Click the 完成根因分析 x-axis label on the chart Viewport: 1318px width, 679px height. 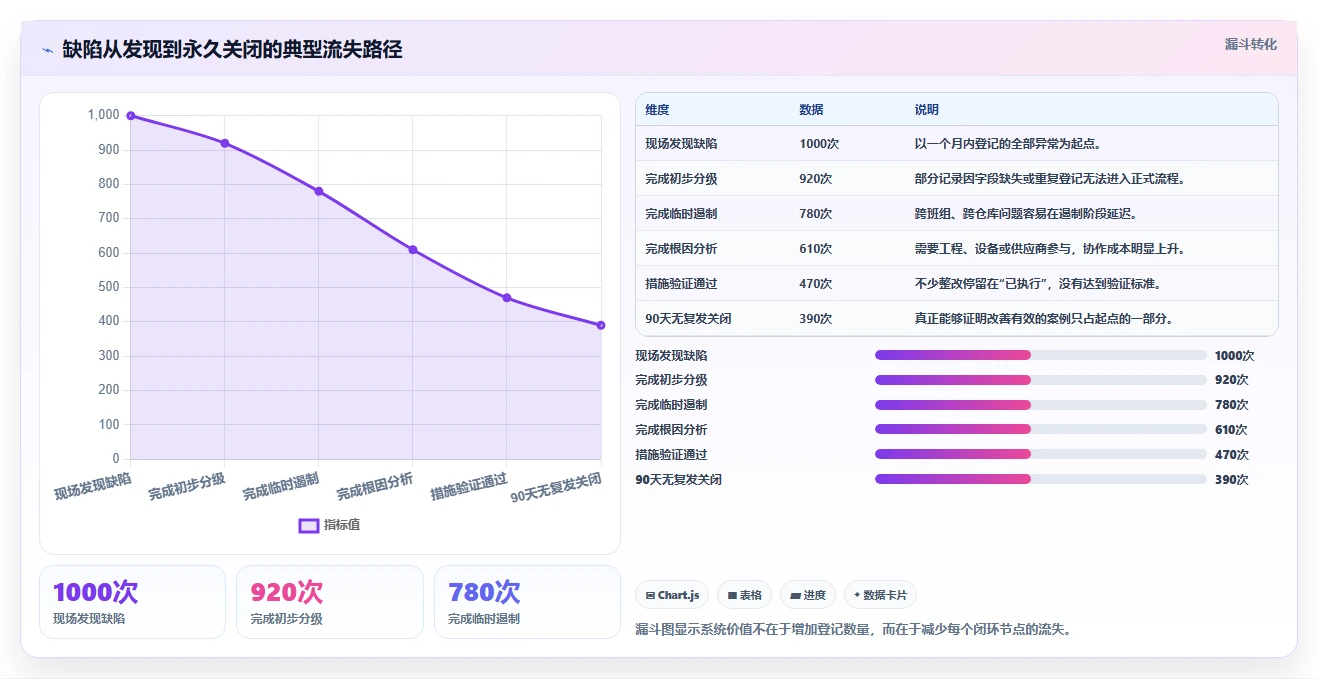[x=374, y=485]
